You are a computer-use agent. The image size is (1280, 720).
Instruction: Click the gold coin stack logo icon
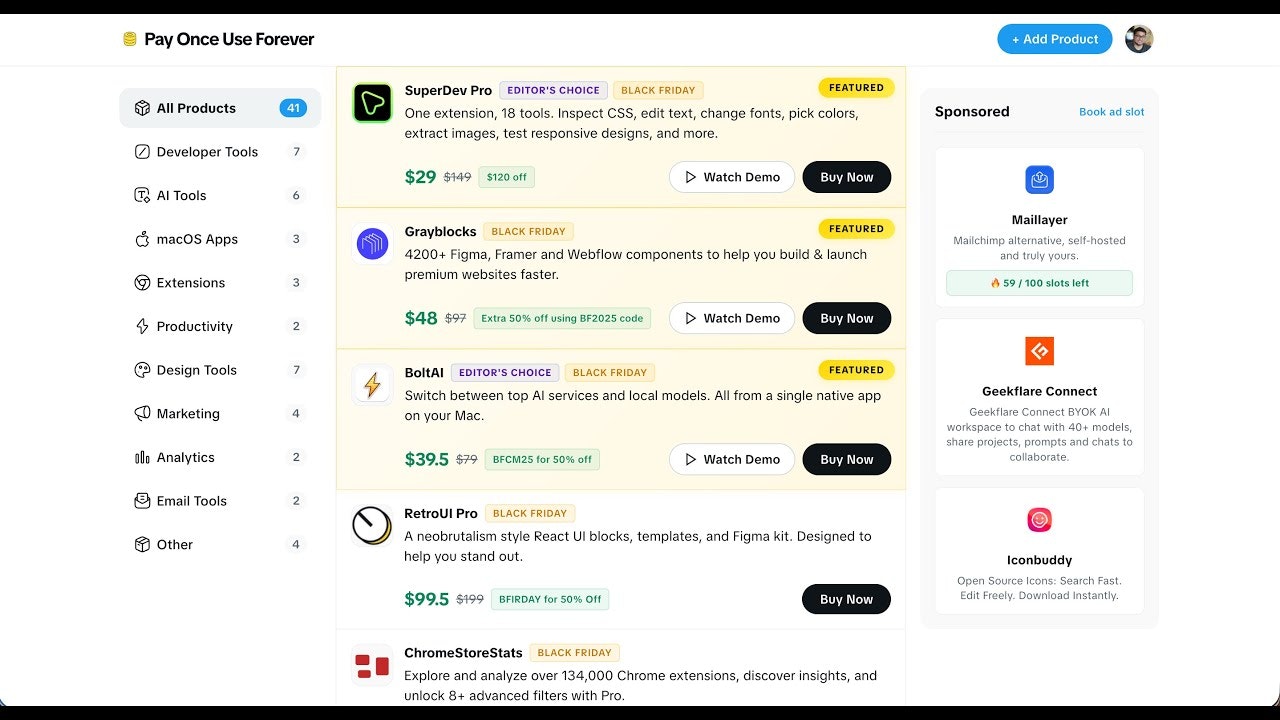[129, 39]
